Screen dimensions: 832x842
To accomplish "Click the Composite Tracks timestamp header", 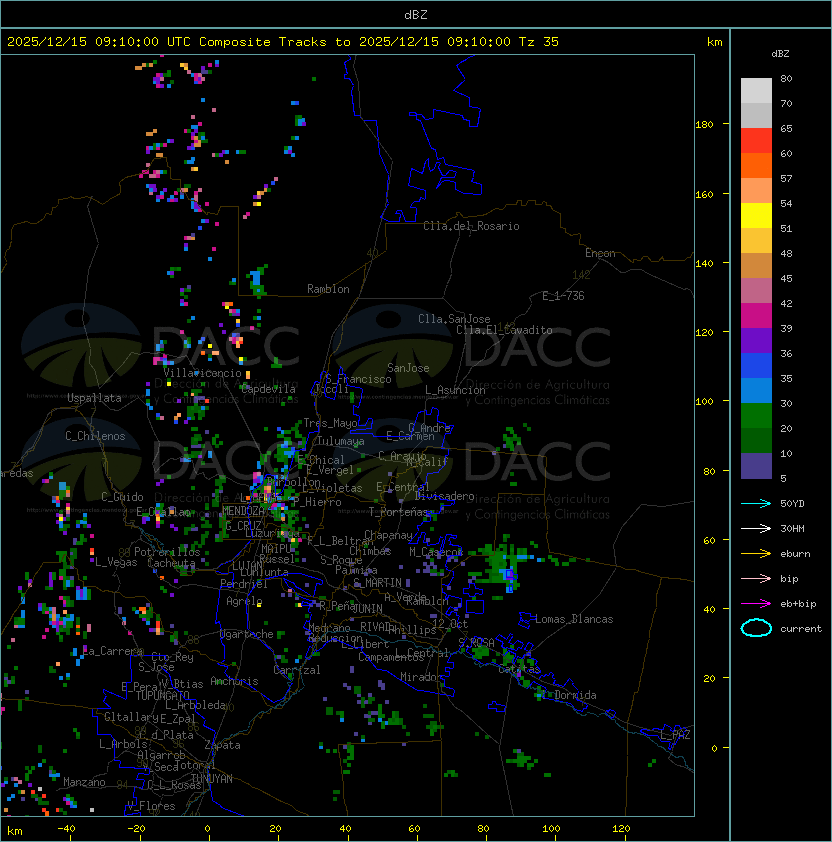I will (x=283, y=42).
